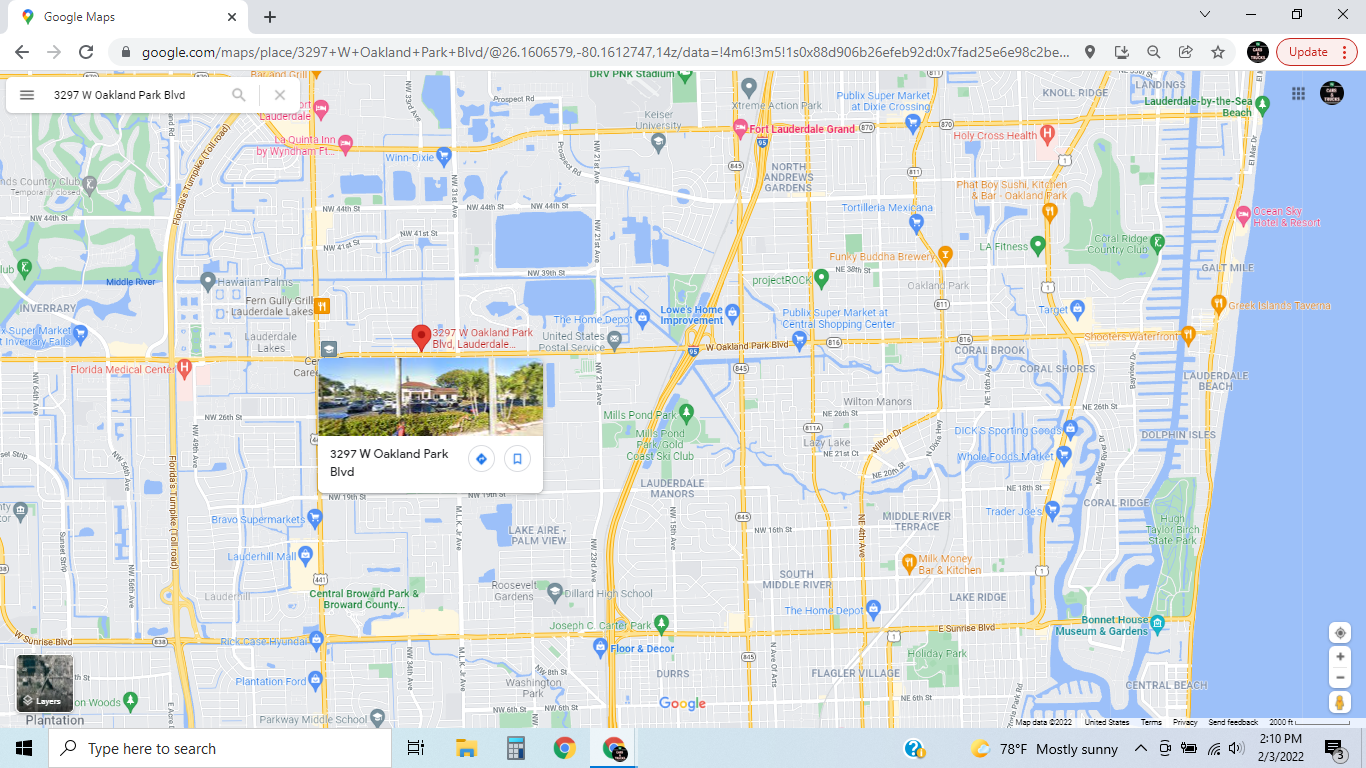Click the Google logo on the map
This screenshot has width=1366, height=768.
pyautogui.click(x=682, y=704)
